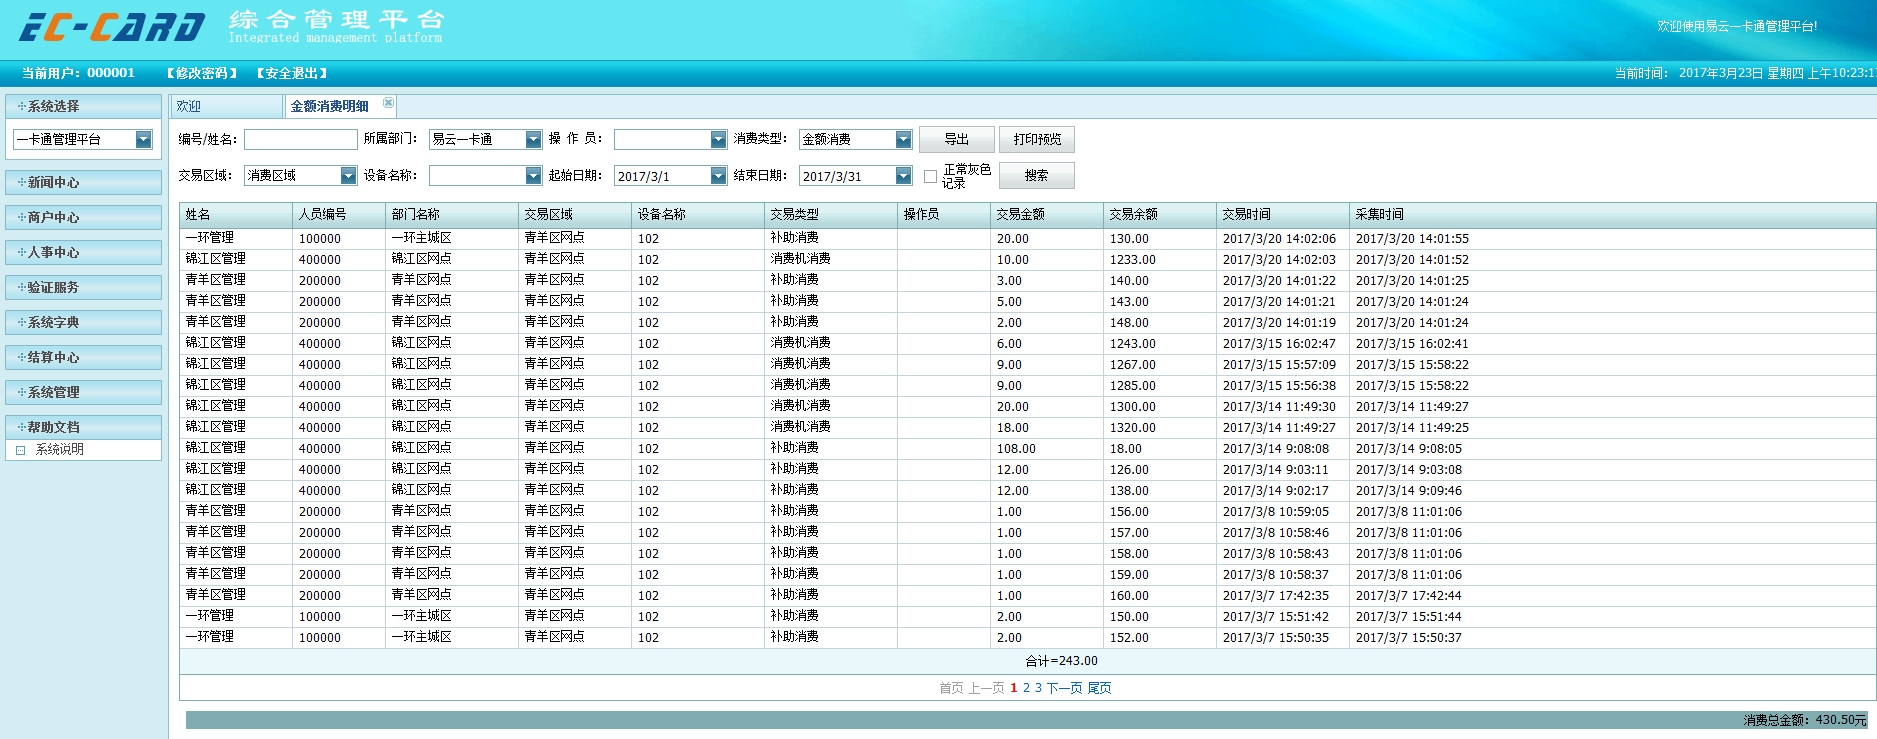Click the 搜索 button

tap(1037, 175)
